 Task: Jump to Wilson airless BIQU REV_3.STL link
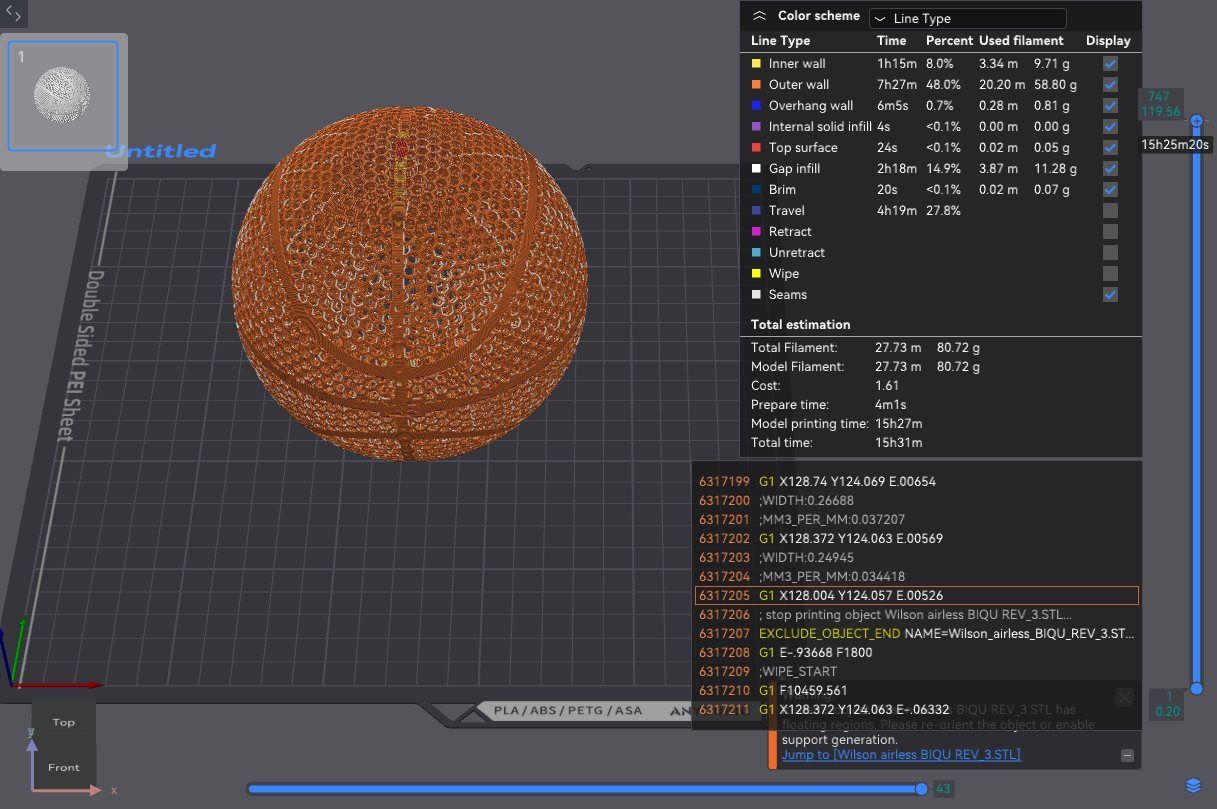pyautogui.click(x=901, y=754)
